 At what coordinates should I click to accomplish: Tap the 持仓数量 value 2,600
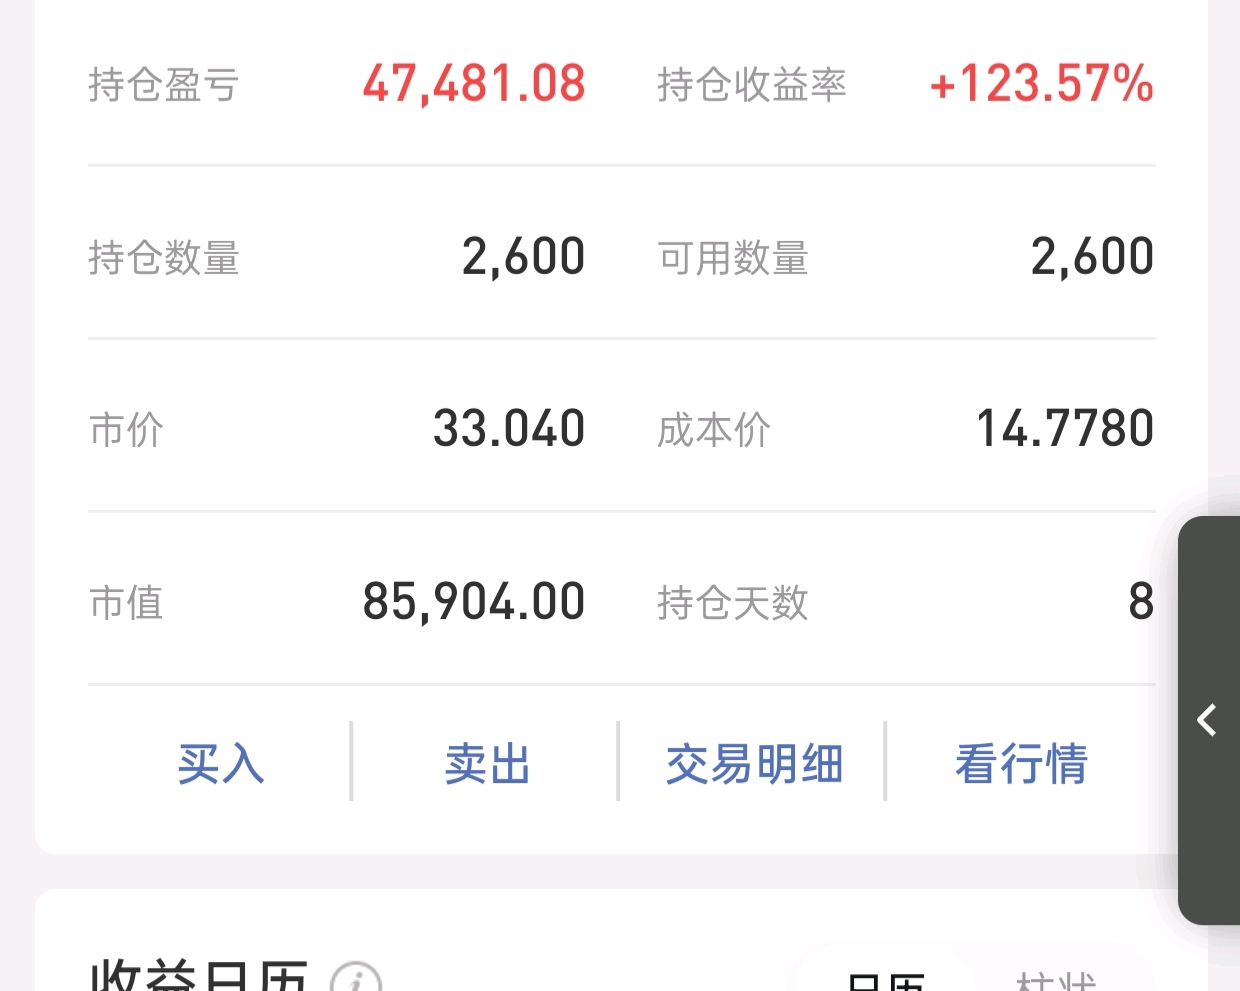(523, 257)
